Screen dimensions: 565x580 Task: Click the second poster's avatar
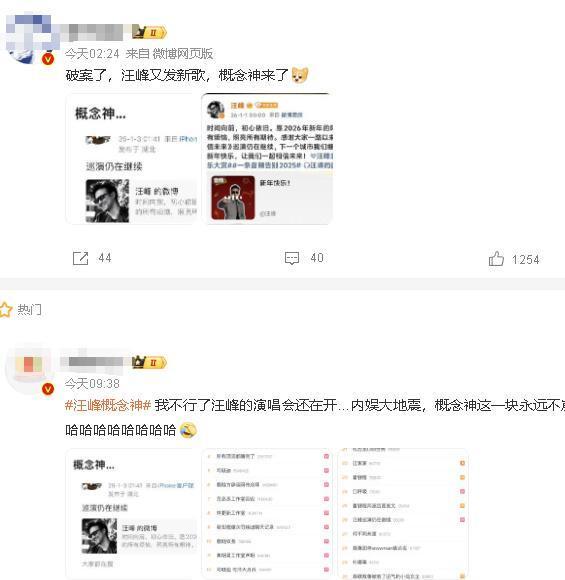click(30, 368)
